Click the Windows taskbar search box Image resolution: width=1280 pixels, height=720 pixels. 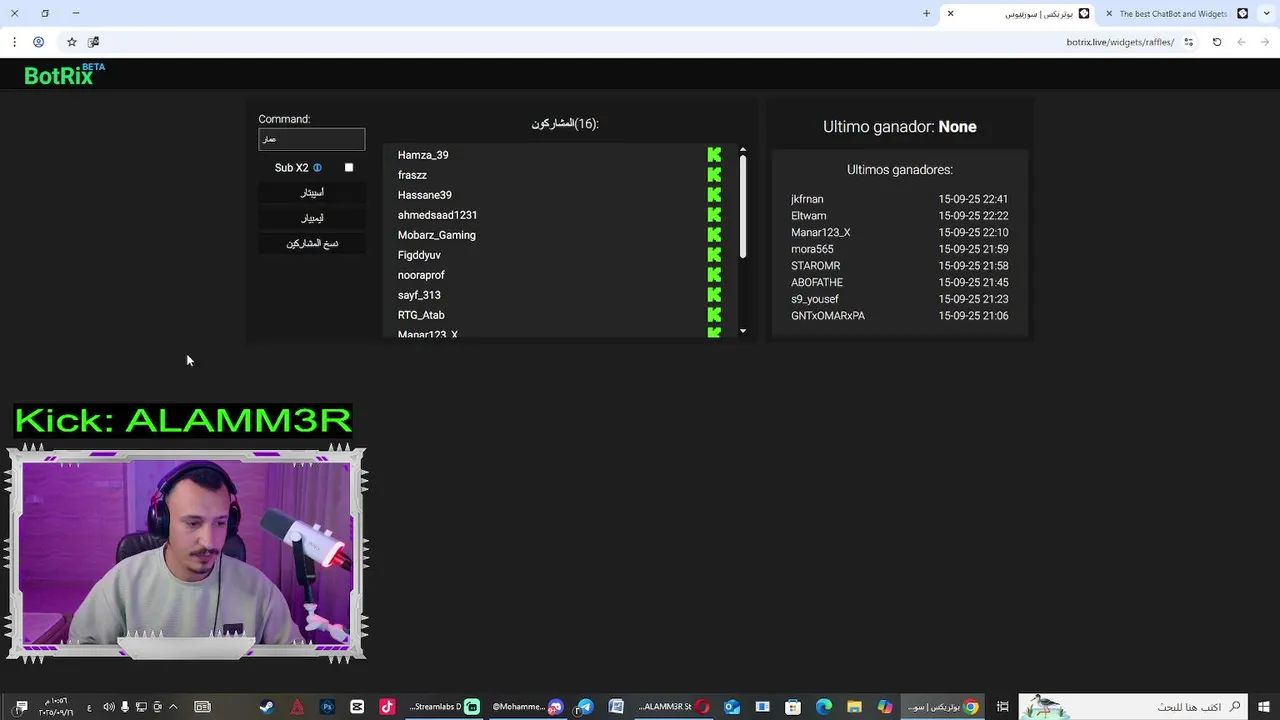pyautogui.click(x=1133, y=707)
